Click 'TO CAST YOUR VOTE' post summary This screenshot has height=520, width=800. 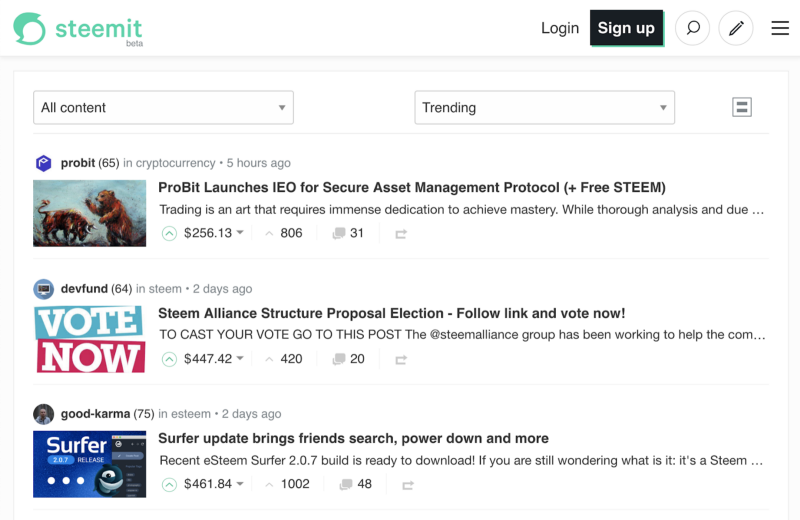coord(462,335)
